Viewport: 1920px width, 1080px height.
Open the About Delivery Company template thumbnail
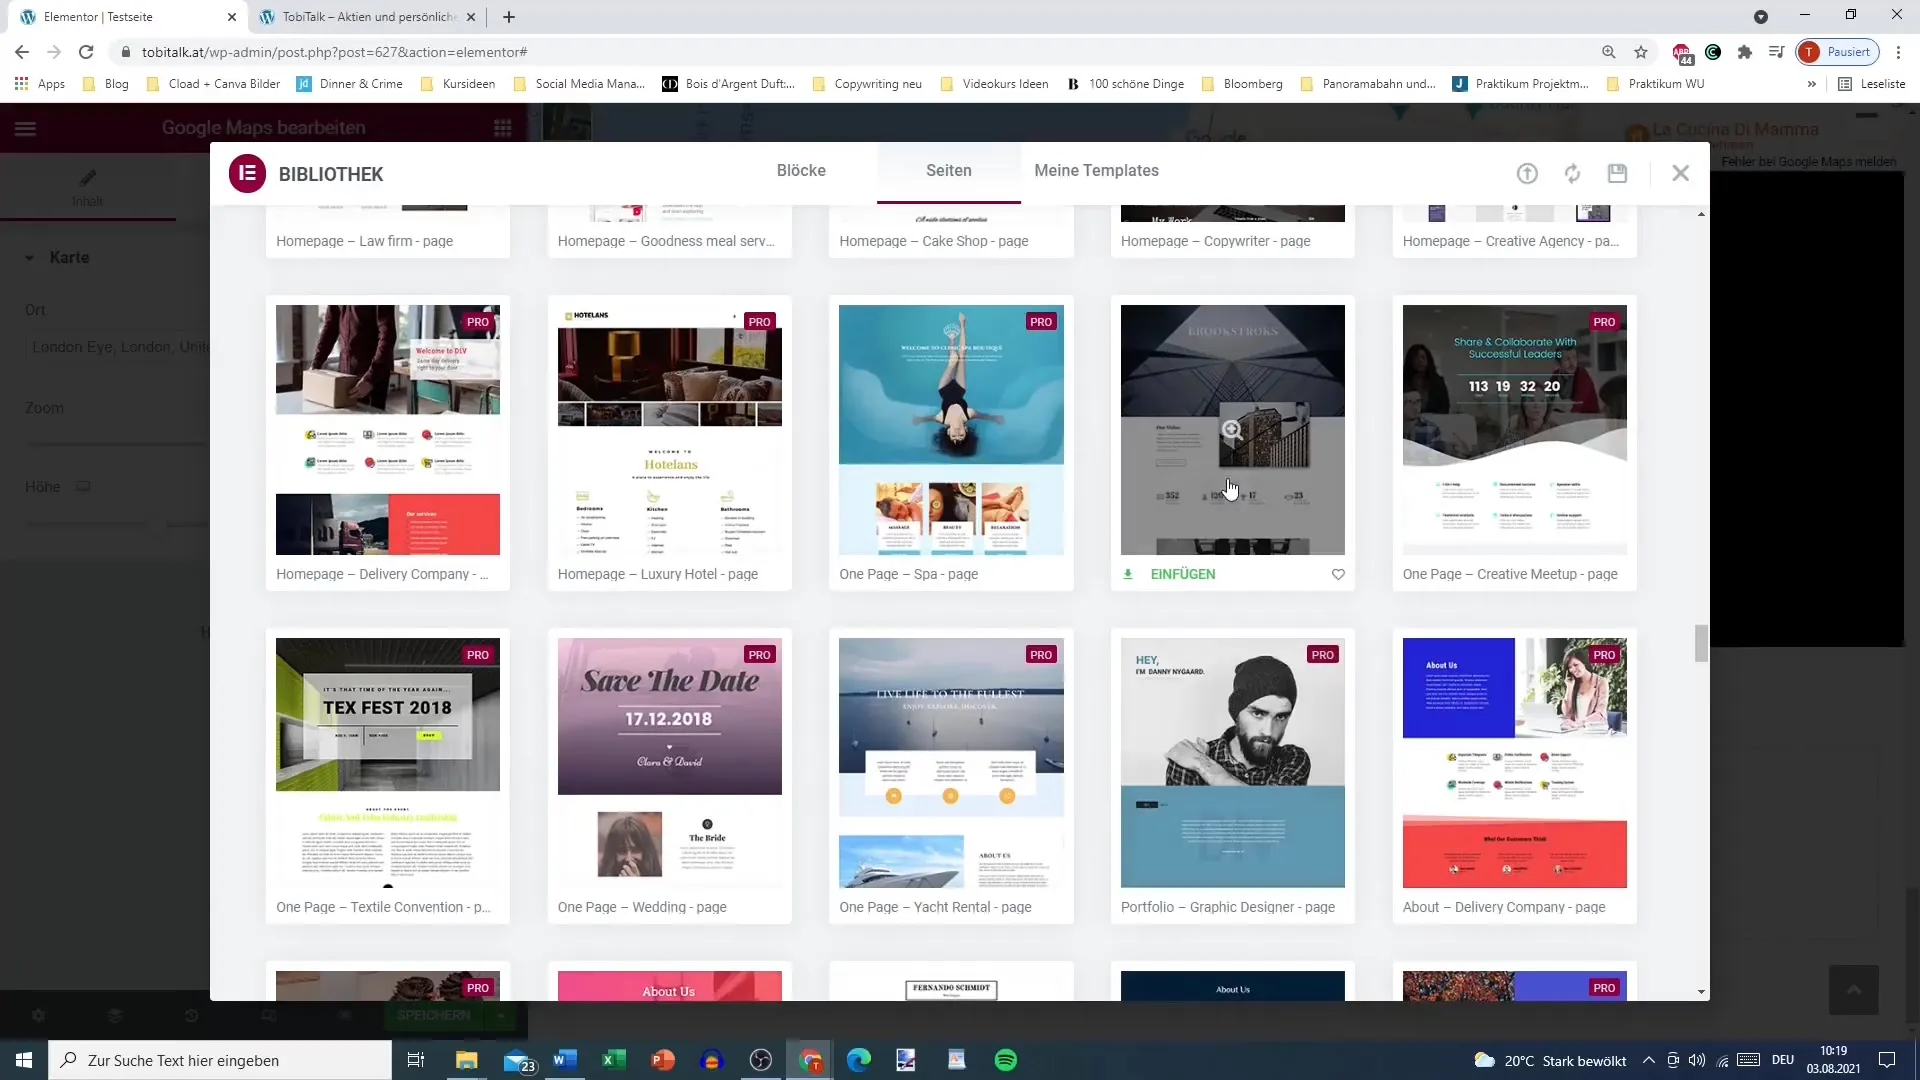(x=1514, y=763)
